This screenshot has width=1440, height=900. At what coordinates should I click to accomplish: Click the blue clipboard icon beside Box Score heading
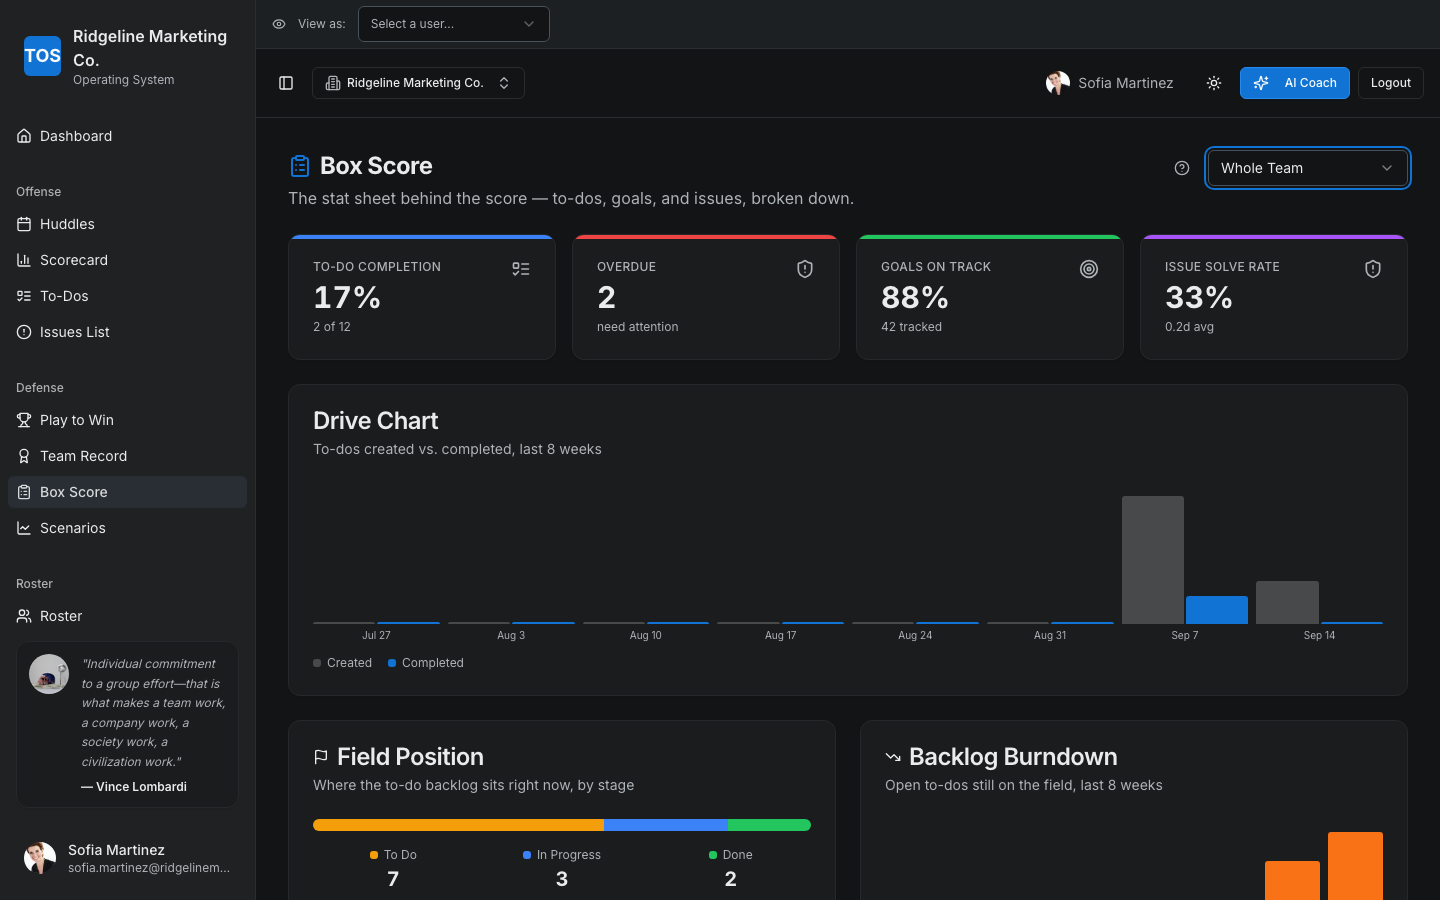(300, 166)
